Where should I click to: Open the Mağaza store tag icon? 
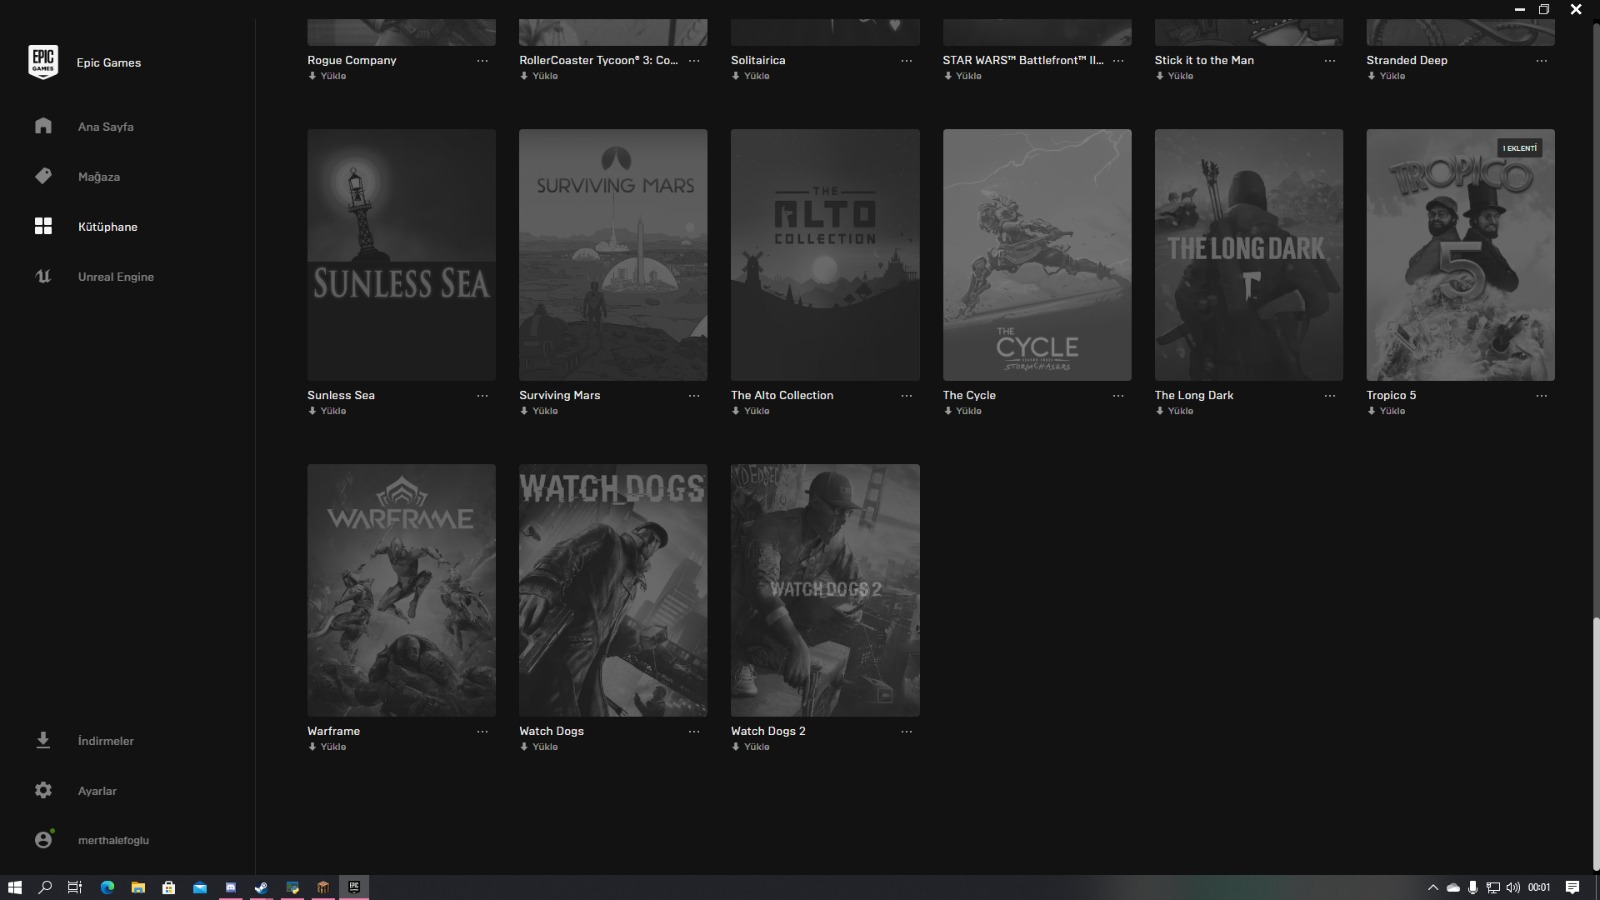pos(43,176)
